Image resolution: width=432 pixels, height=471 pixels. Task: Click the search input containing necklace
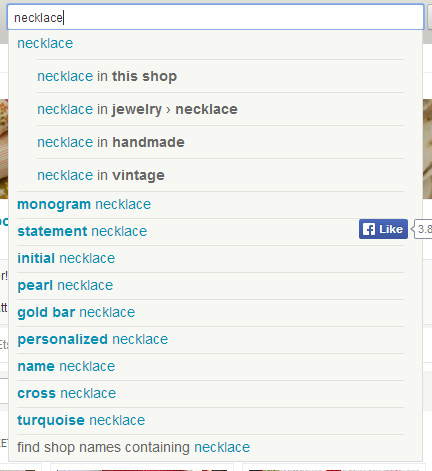(215, 17)
